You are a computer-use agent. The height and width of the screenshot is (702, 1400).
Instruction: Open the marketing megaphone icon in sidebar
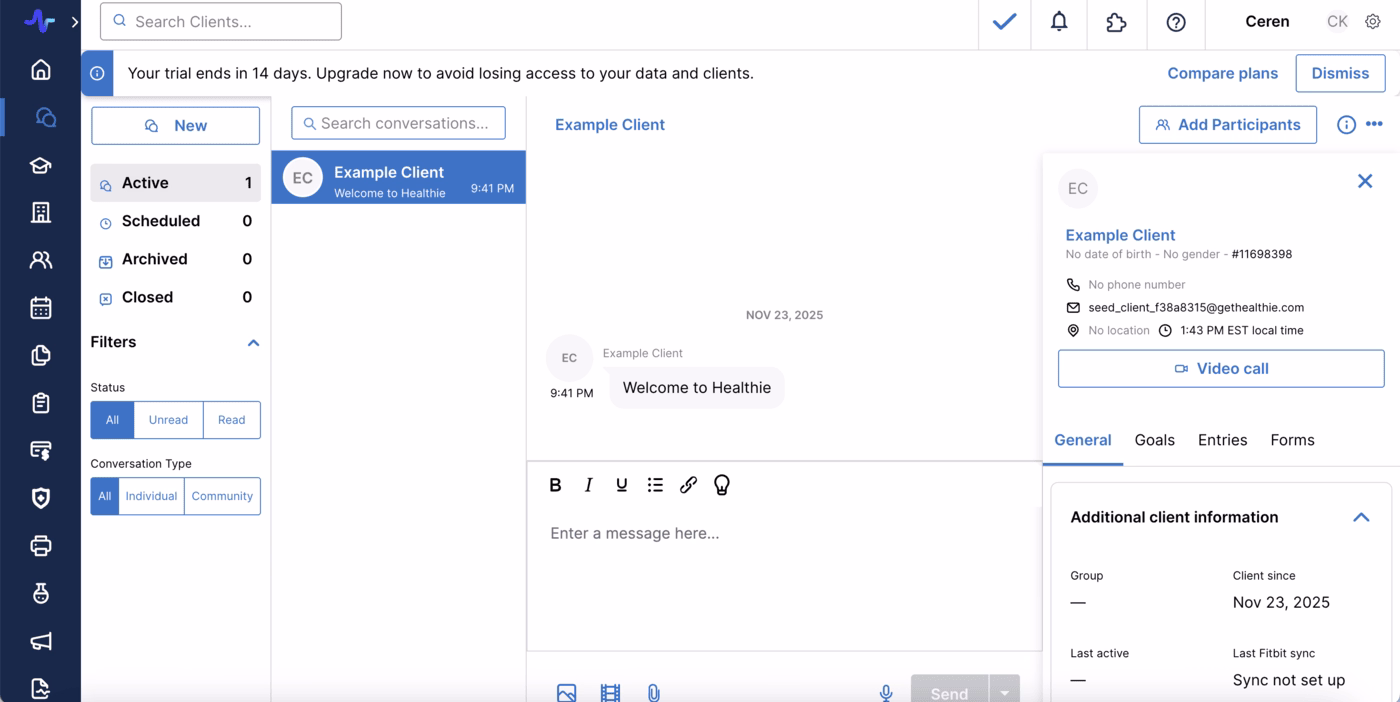tap(40, 641)
